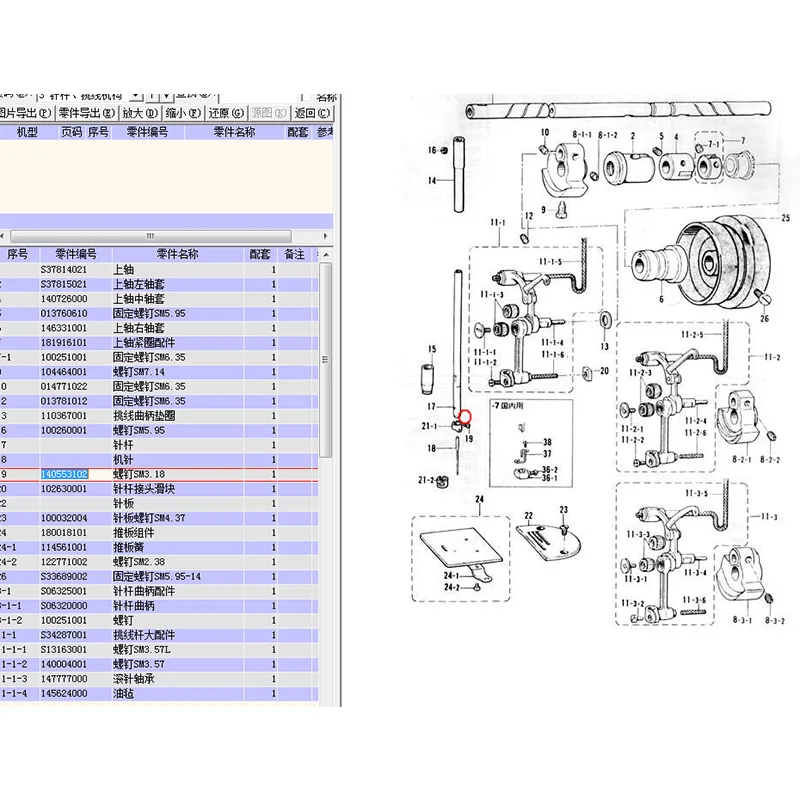Viewport: 800px width, 800px height.
Task: Click the 机型 column header
Action: (x=27, y=132)
